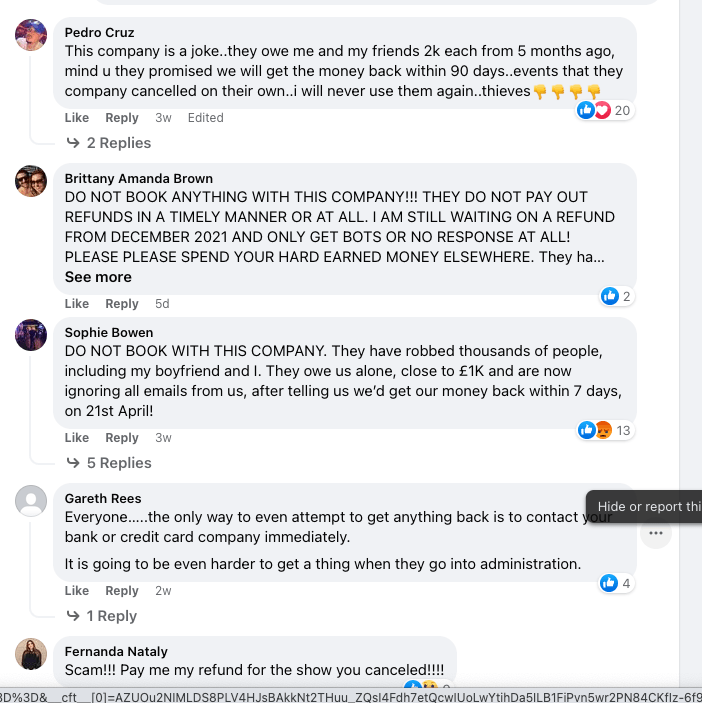
Task: Like Brittany Amanda Brown's comment
Action: coord(77,304)
